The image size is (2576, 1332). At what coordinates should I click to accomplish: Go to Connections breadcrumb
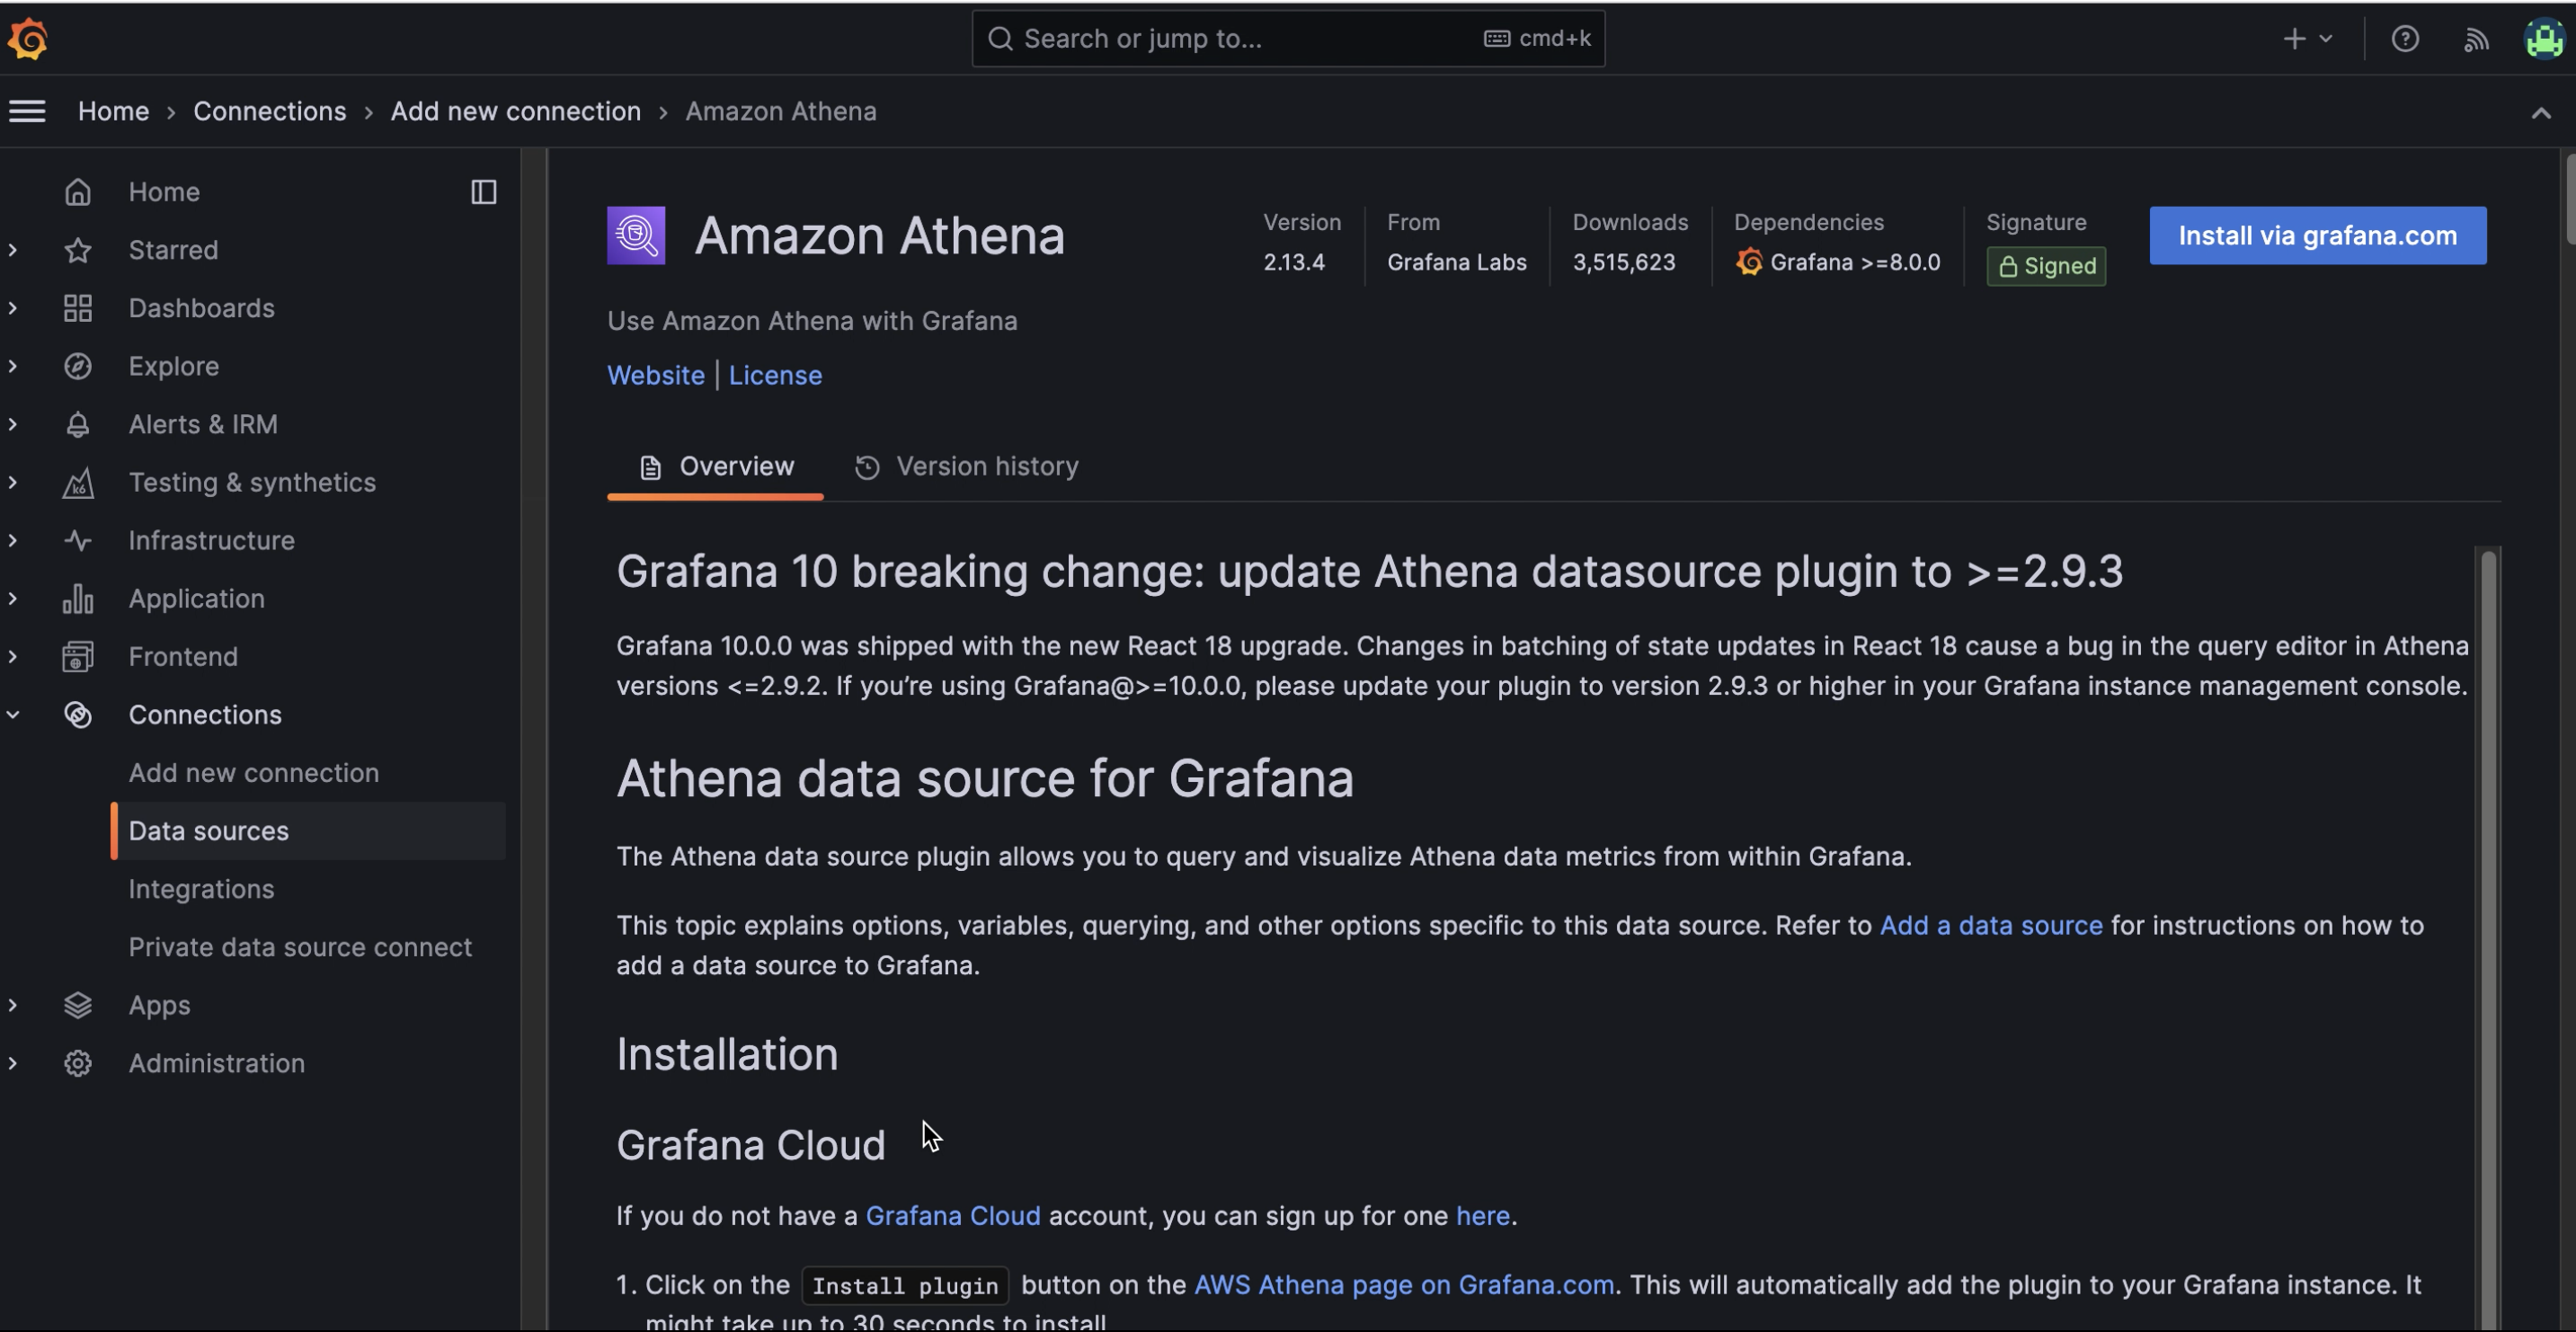(269, 111)
